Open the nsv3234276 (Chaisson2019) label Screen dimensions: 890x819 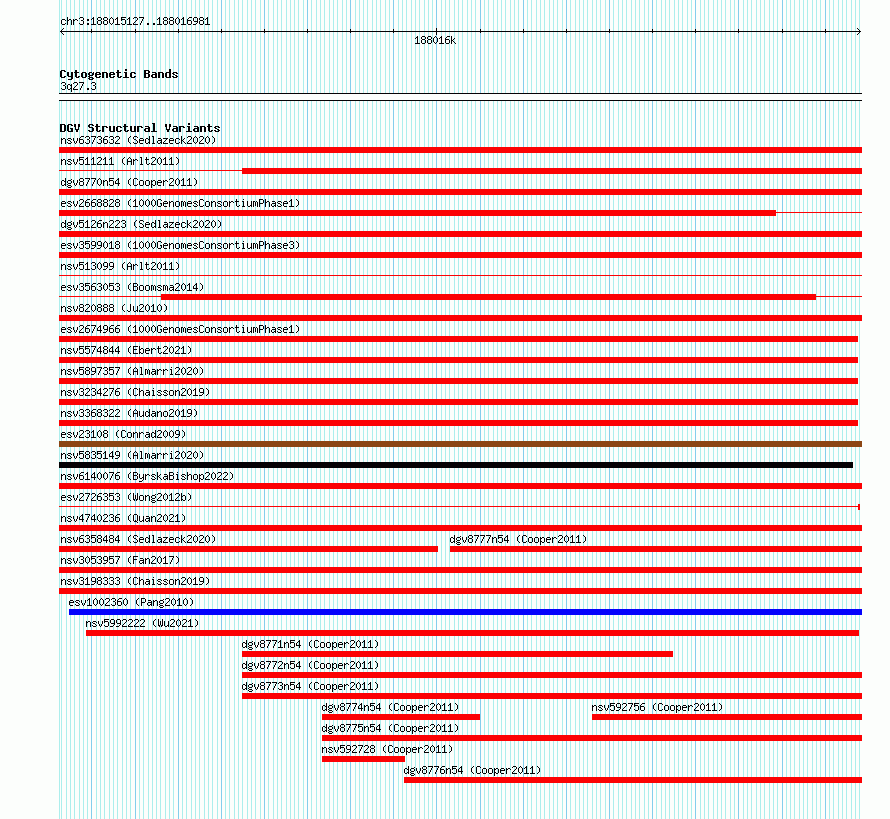point(135,392)
